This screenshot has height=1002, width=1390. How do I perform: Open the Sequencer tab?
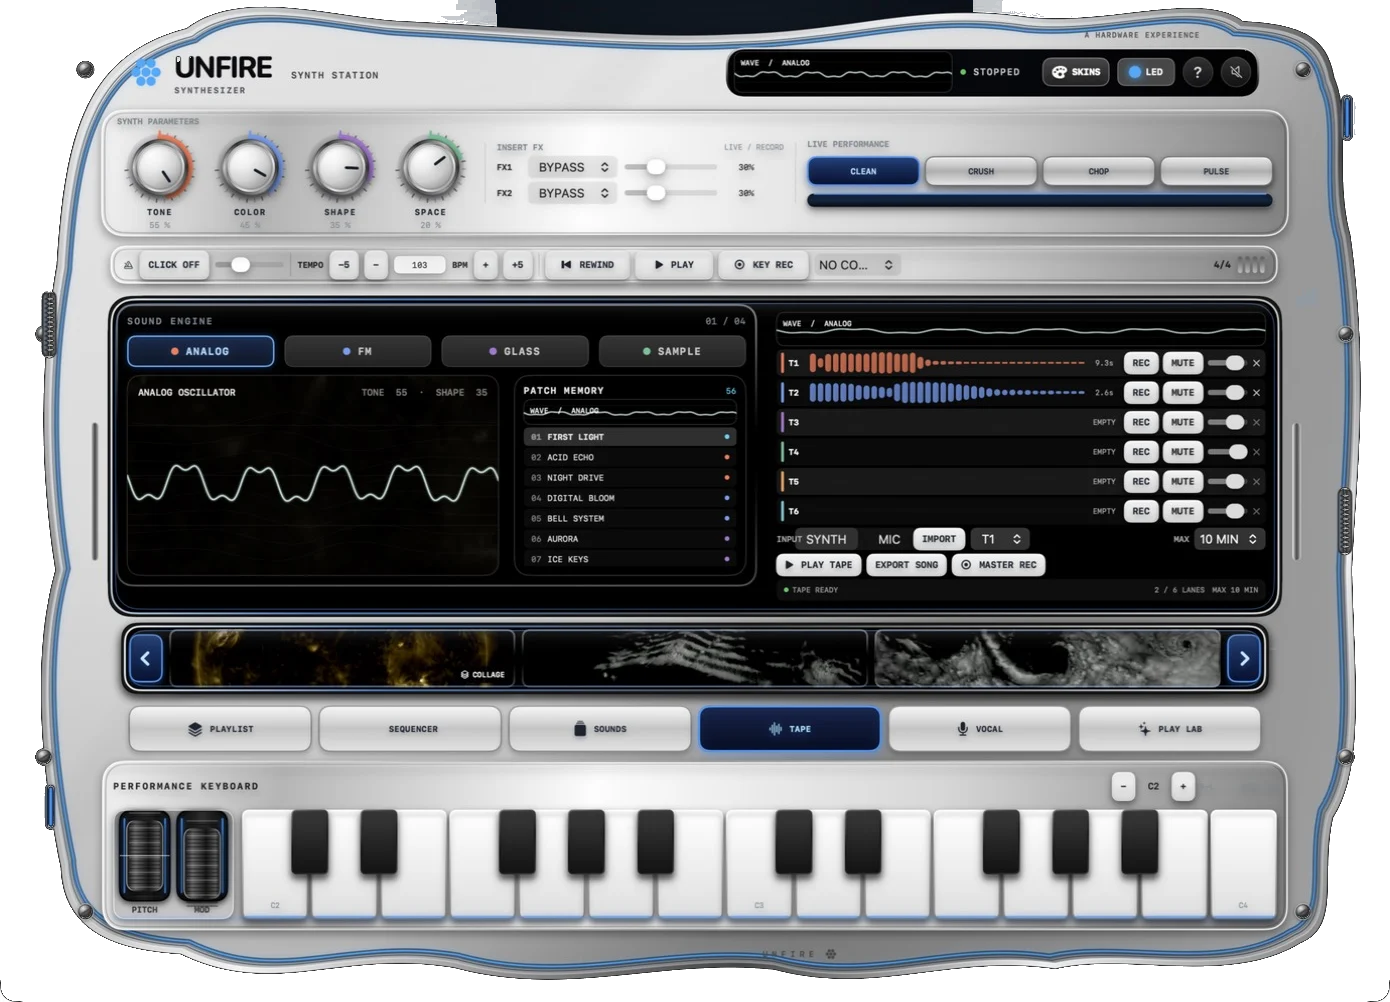410,729
